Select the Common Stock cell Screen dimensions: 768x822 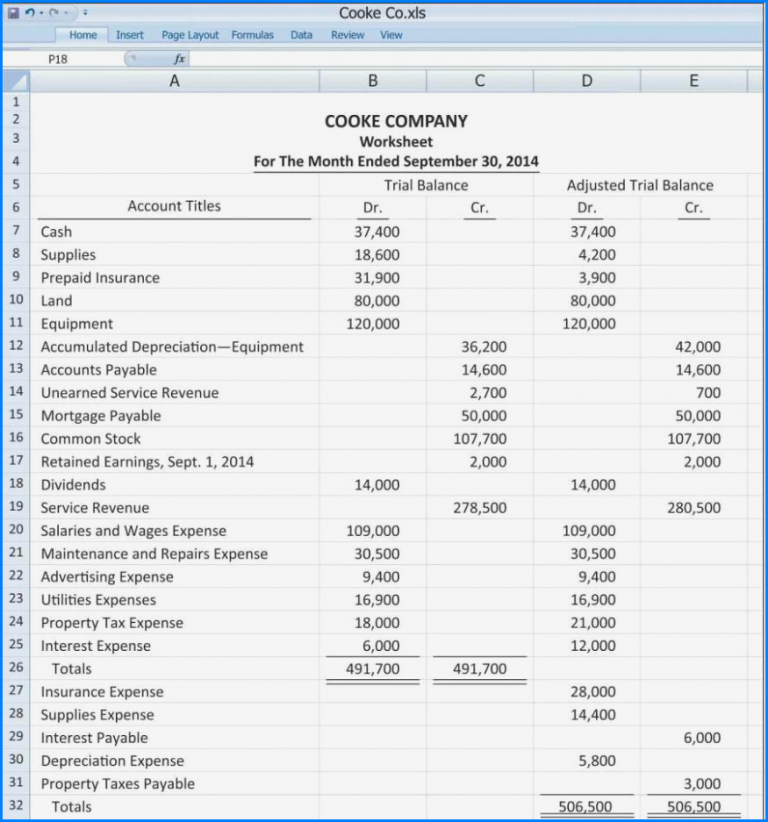tap(175, 439)
